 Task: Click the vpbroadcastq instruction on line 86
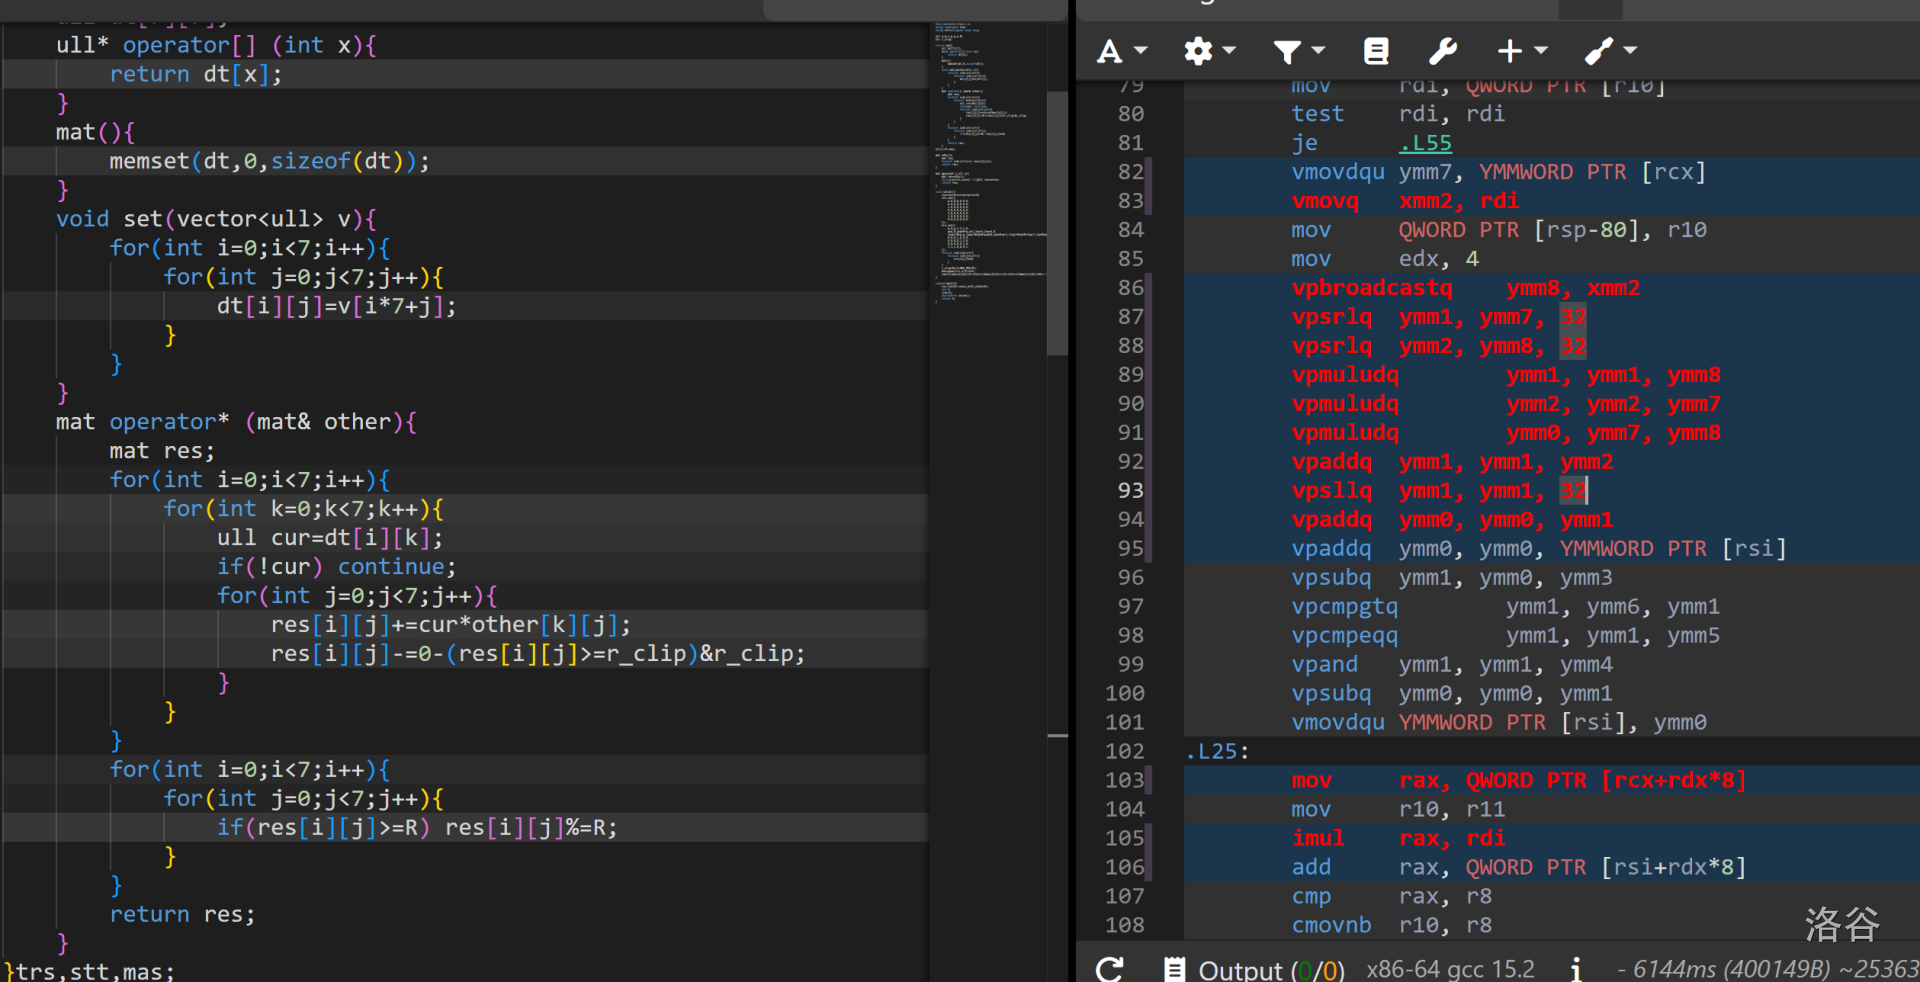1371,288
